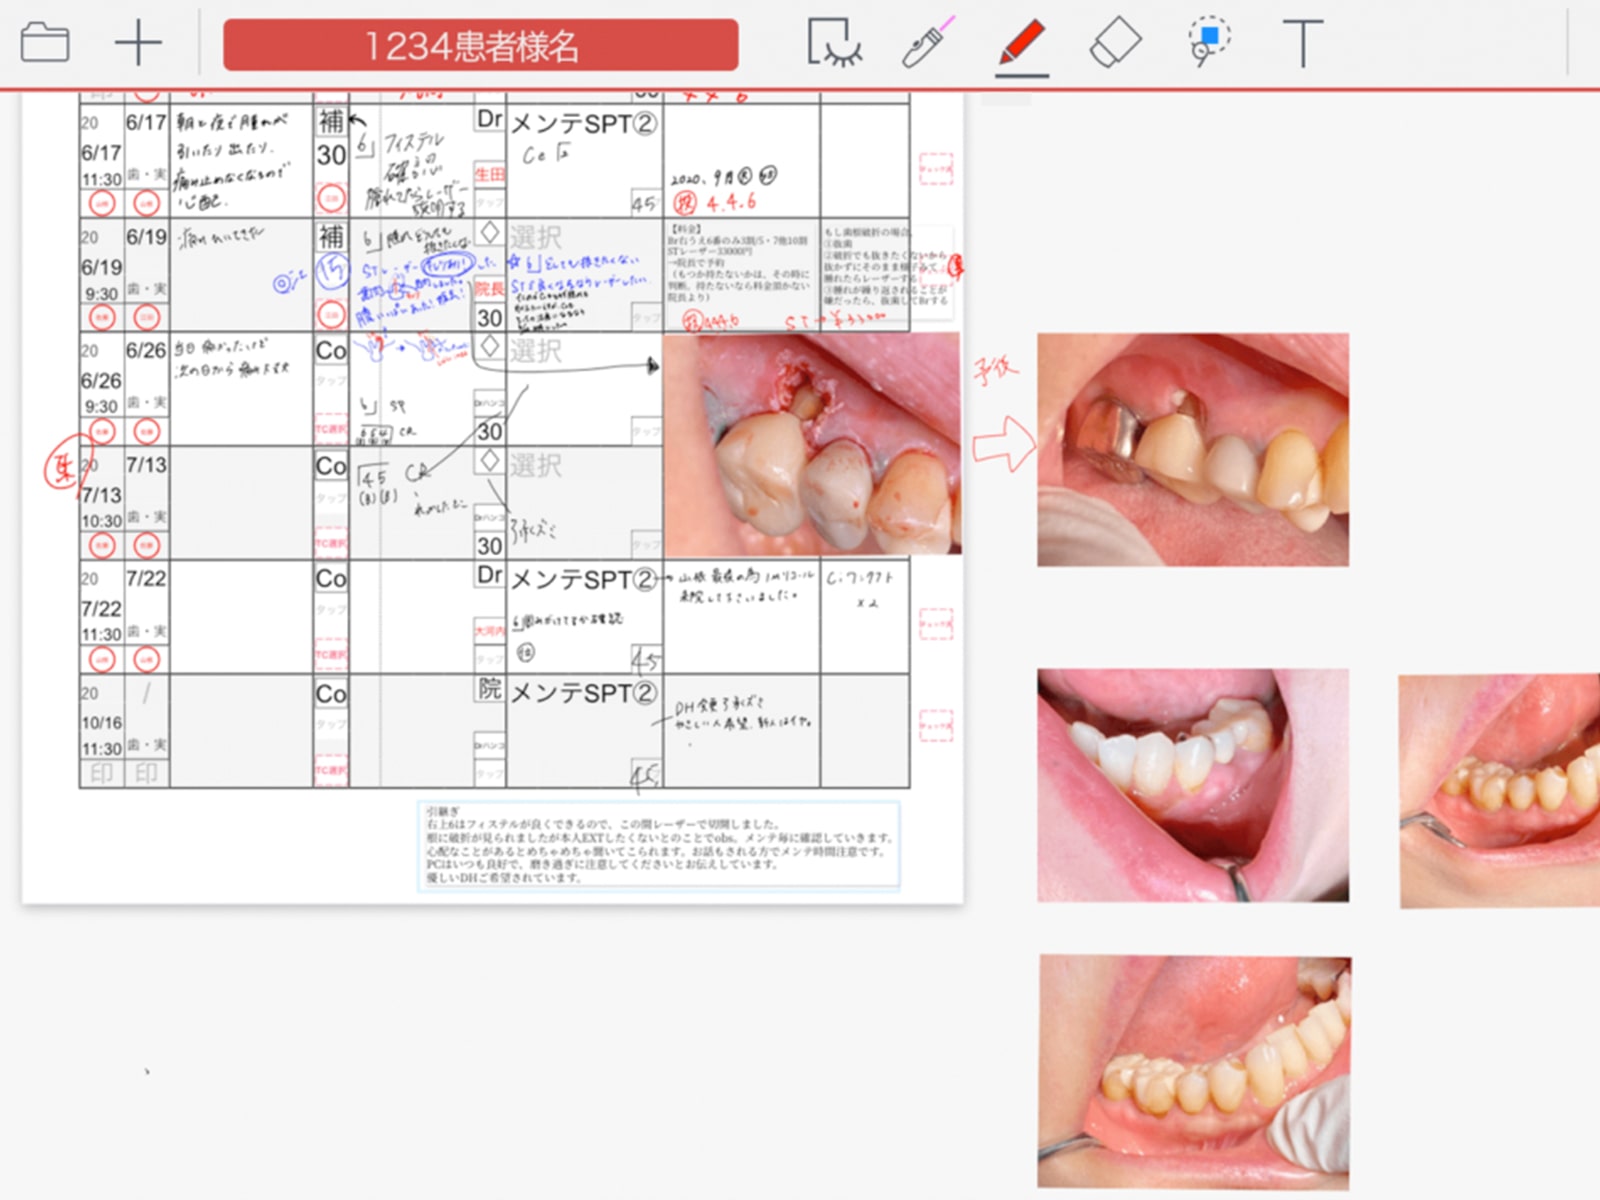Pick the lasso selection tool with blue square
This screenshot has height=1200, width=1600.
pos(1208,42)
